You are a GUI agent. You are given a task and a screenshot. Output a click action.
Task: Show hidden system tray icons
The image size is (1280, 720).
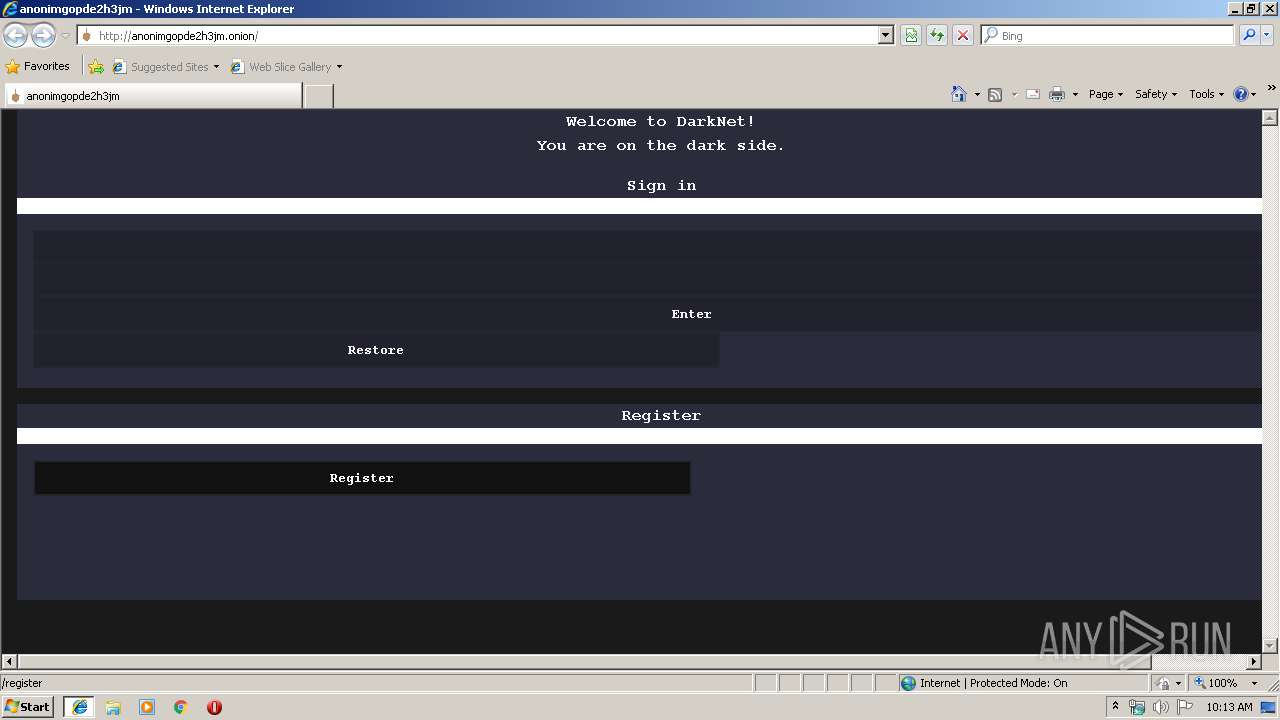pyautogui.click(x=1116, y=706)
